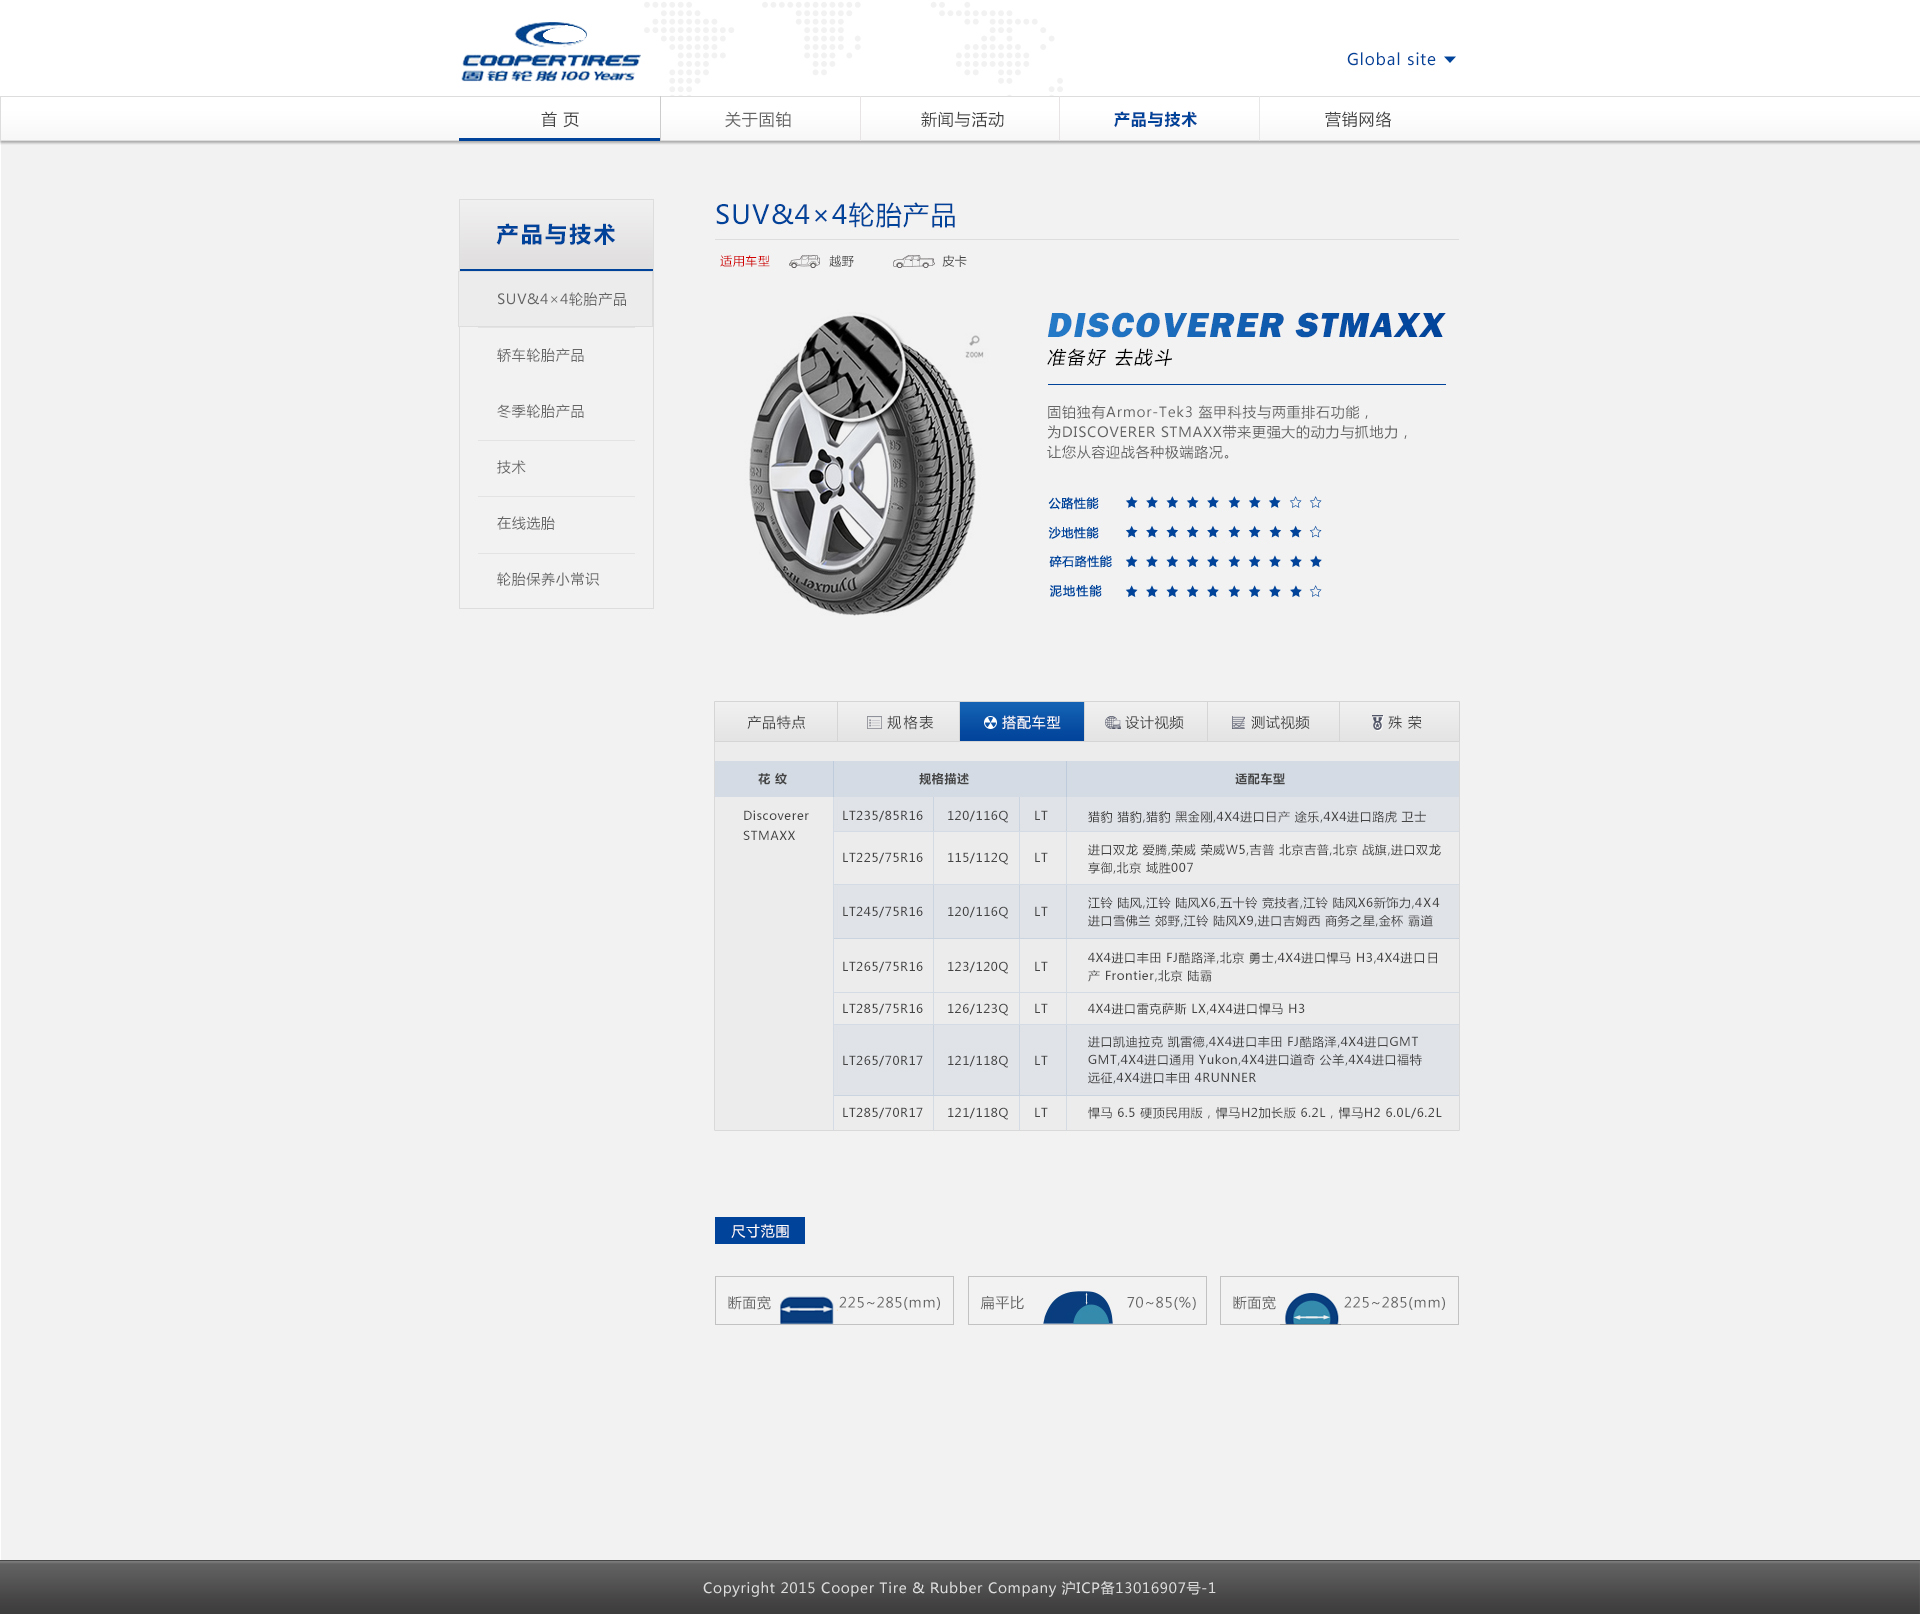Viewport: 1920px width, 1614px height.
Task: Click the 花纹 column header
Action: point(773,779)
